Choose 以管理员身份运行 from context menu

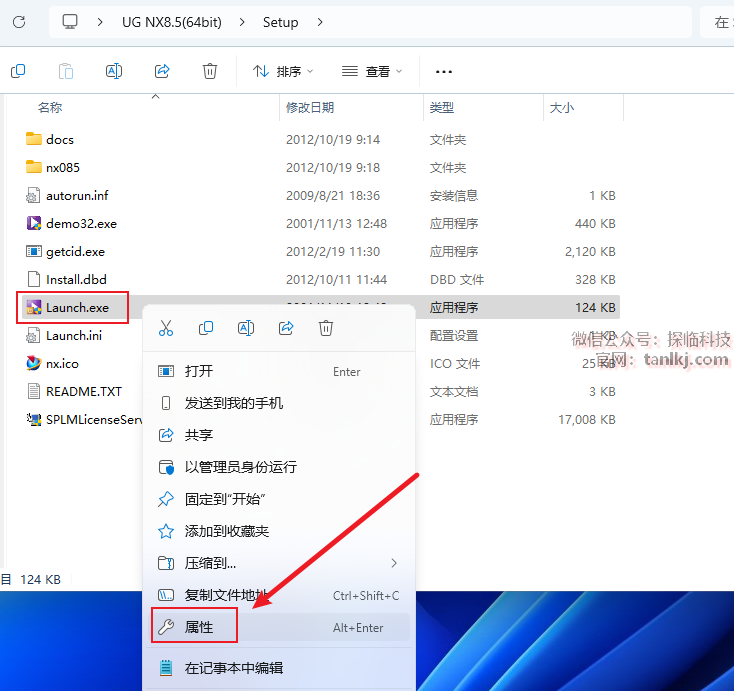(279, 467)
